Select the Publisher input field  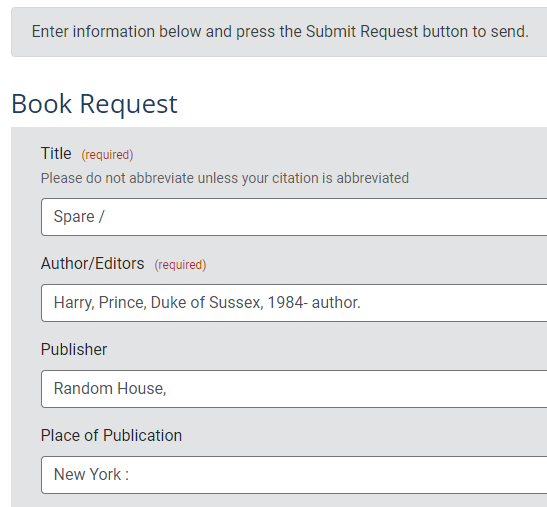coord(294,389)
